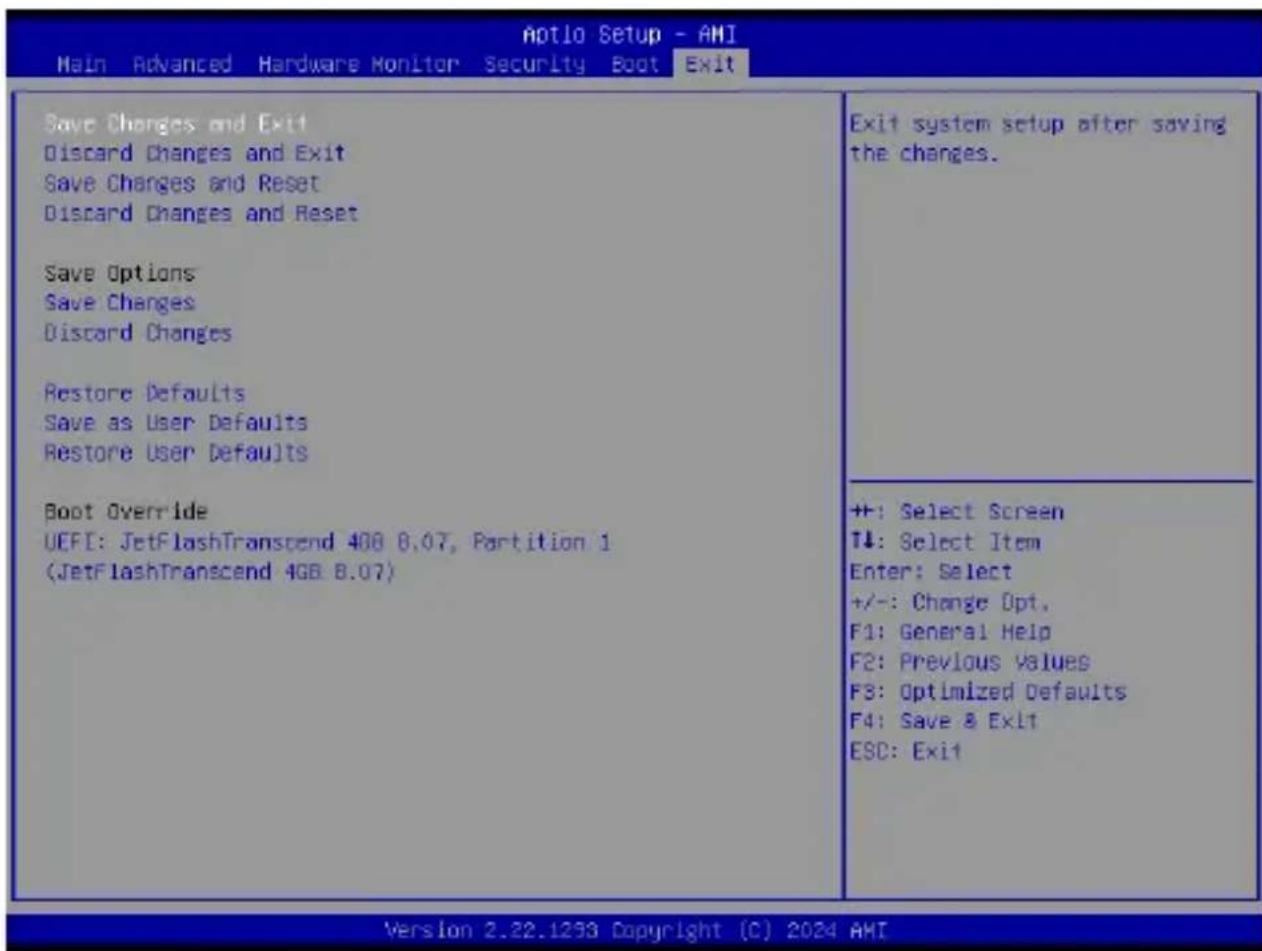The height and width of the screenshot is (951, 1262).
Task: Click the Save Options heading
Action: pyautogui.click(x=119, y=272)
